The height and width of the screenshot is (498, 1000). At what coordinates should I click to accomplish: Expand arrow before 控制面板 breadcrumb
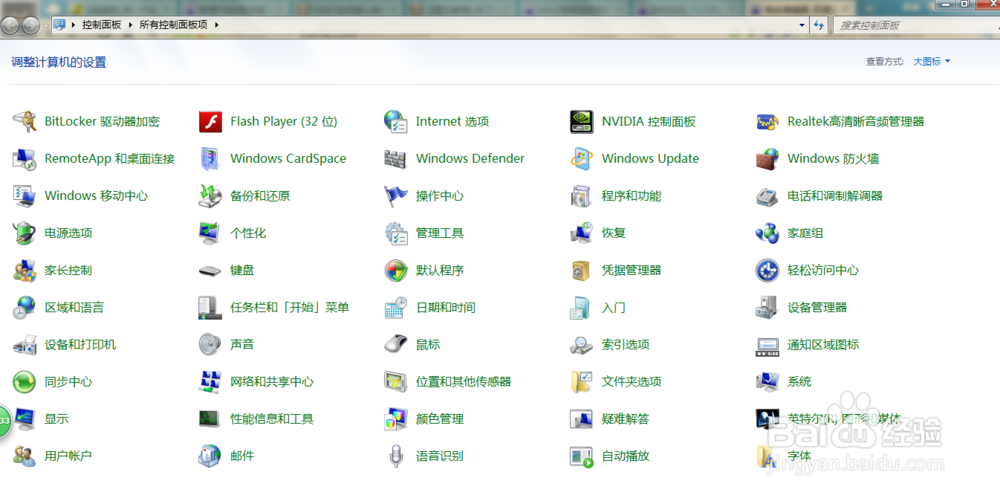[73, 25]
